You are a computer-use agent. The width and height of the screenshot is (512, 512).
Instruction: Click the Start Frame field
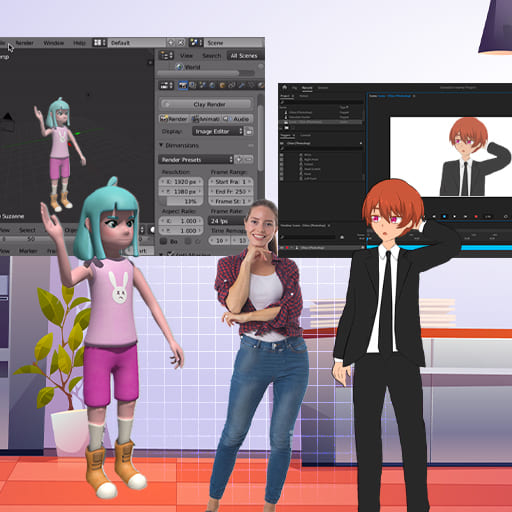click(230, 182)
